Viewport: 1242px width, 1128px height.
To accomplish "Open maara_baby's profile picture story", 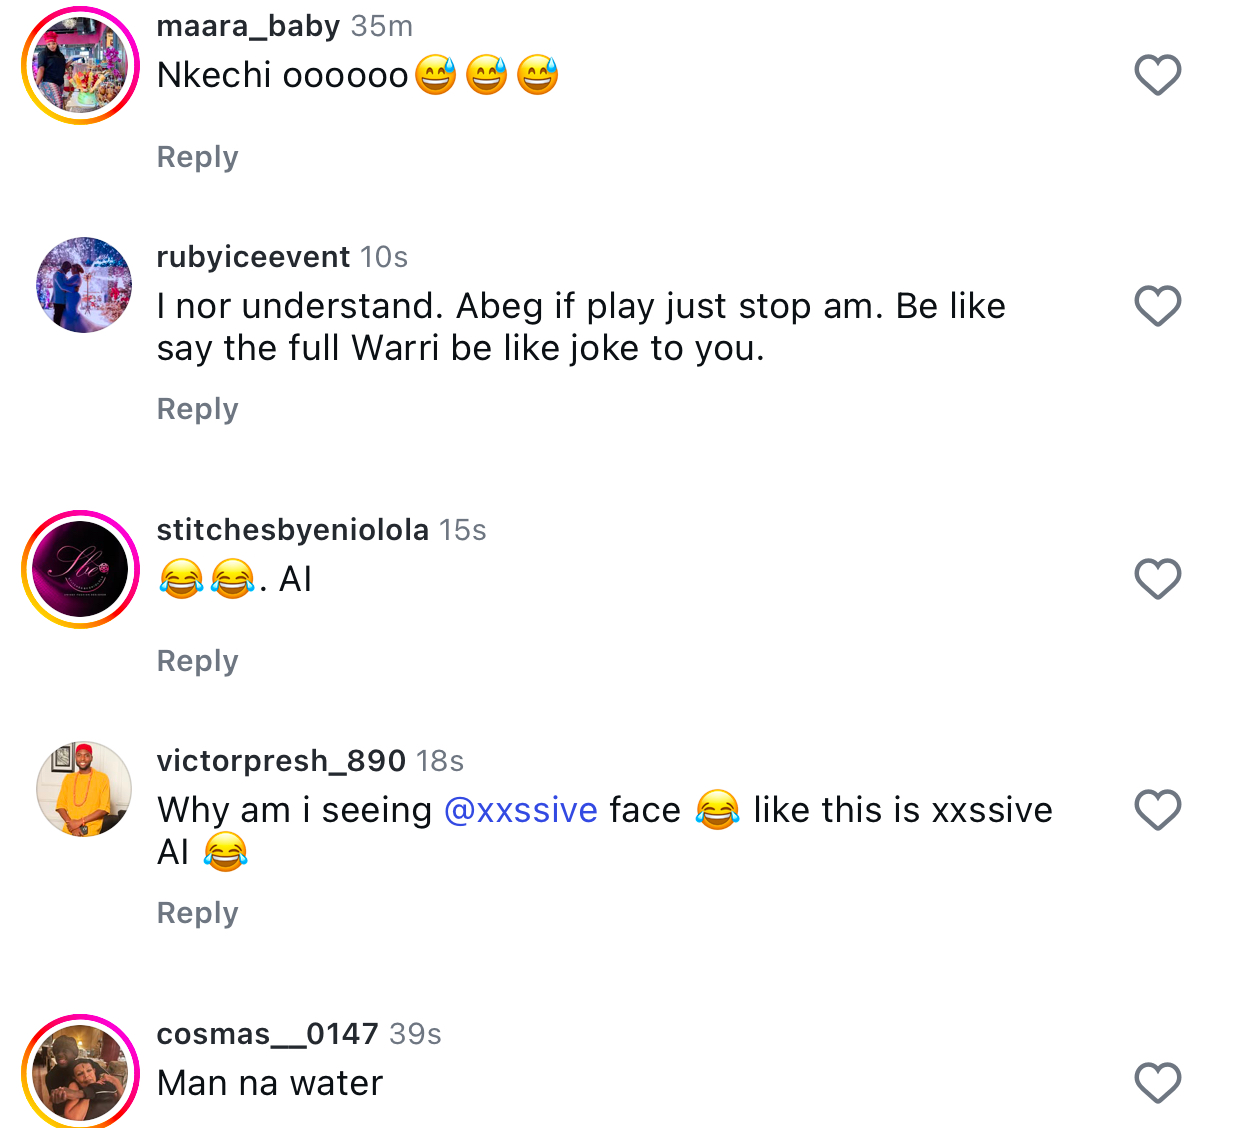I will [81, 66].
